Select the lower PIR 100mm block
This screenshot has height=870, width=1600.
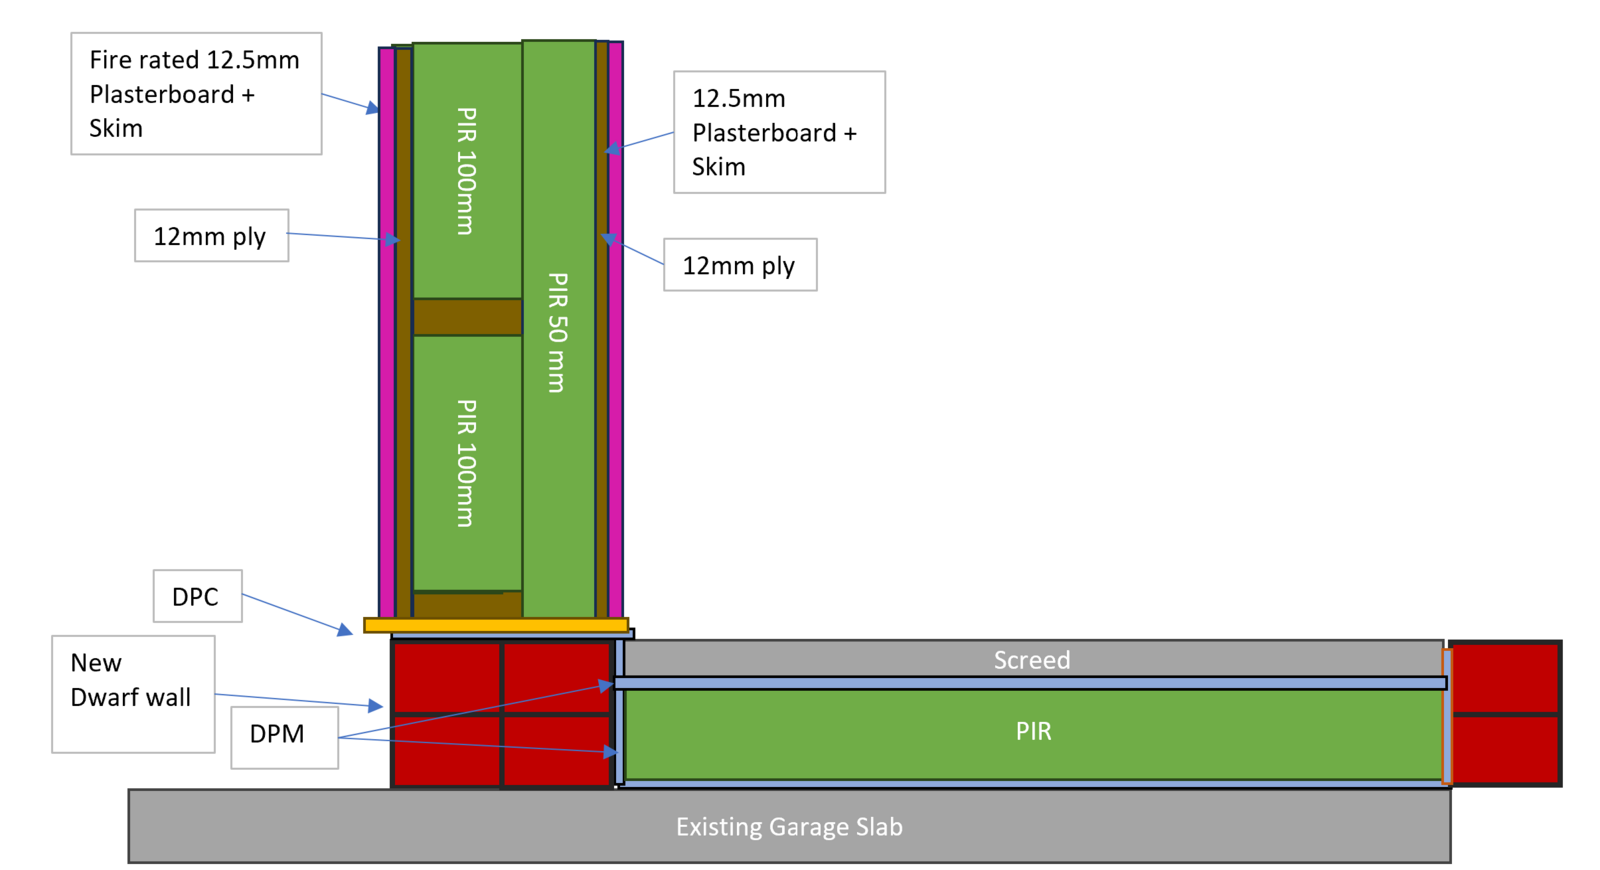(466, 462)
